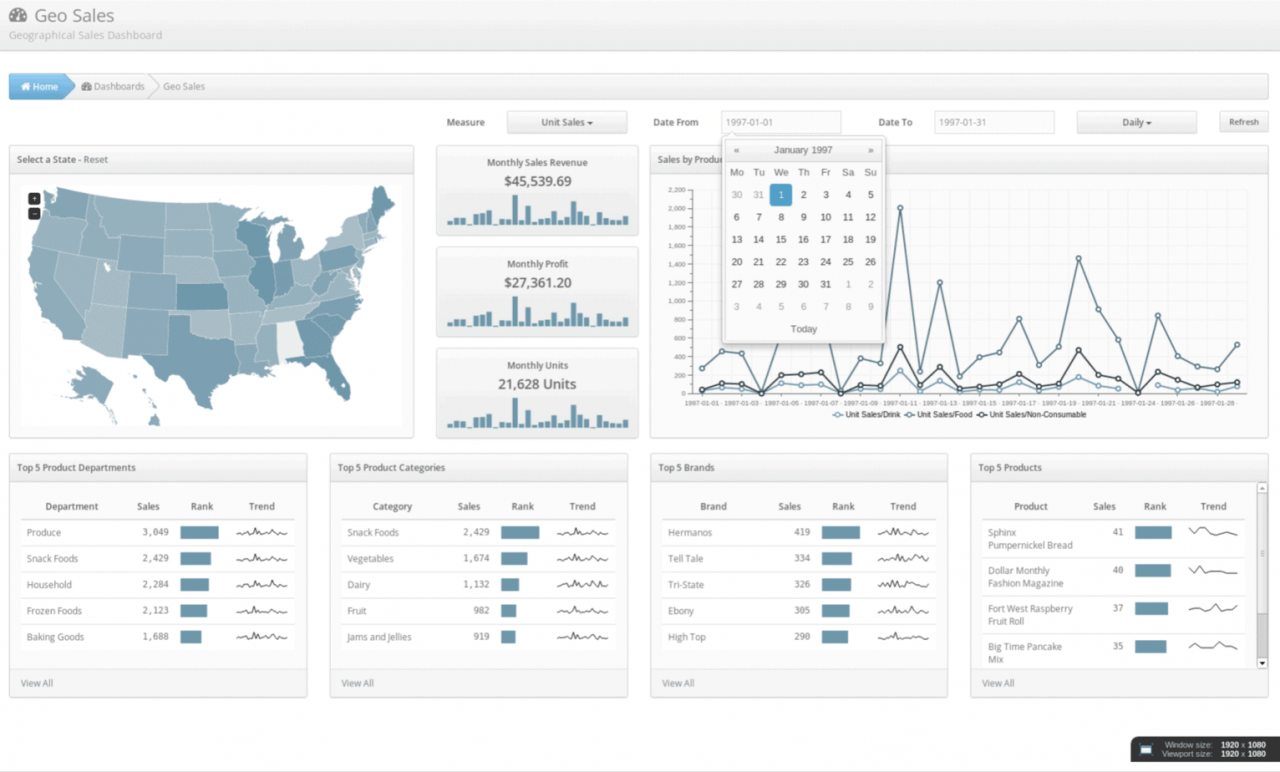Click the Produce department row
The image size is (1280, 772).
[157, 533]
